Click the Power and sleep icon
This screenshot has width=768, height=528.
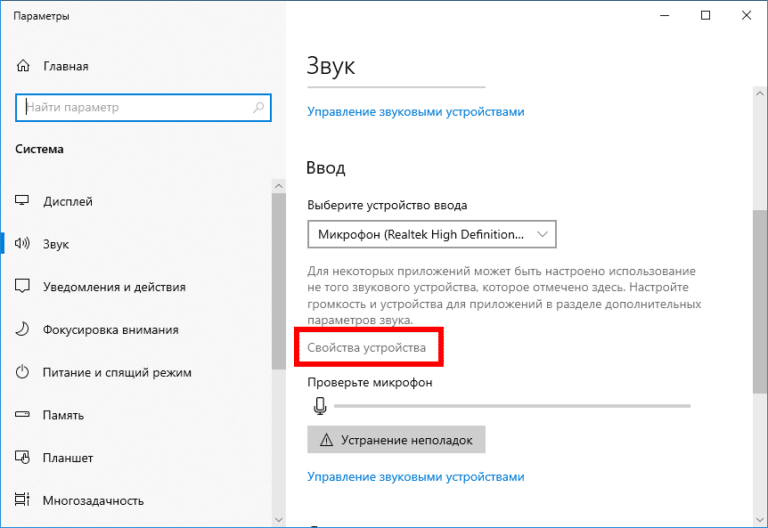tap(23, 373)
